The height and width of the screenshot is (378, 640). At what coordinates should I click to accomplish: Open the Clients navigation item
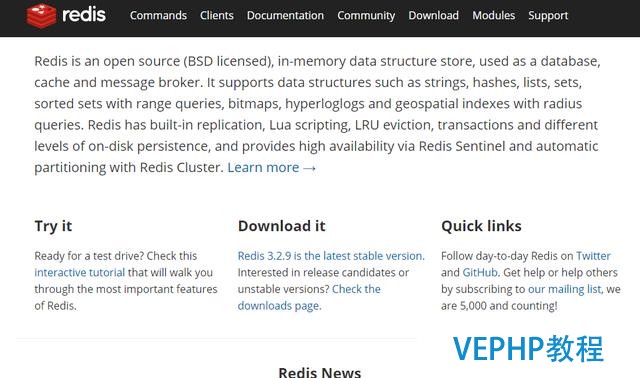[x=217, y=16]
